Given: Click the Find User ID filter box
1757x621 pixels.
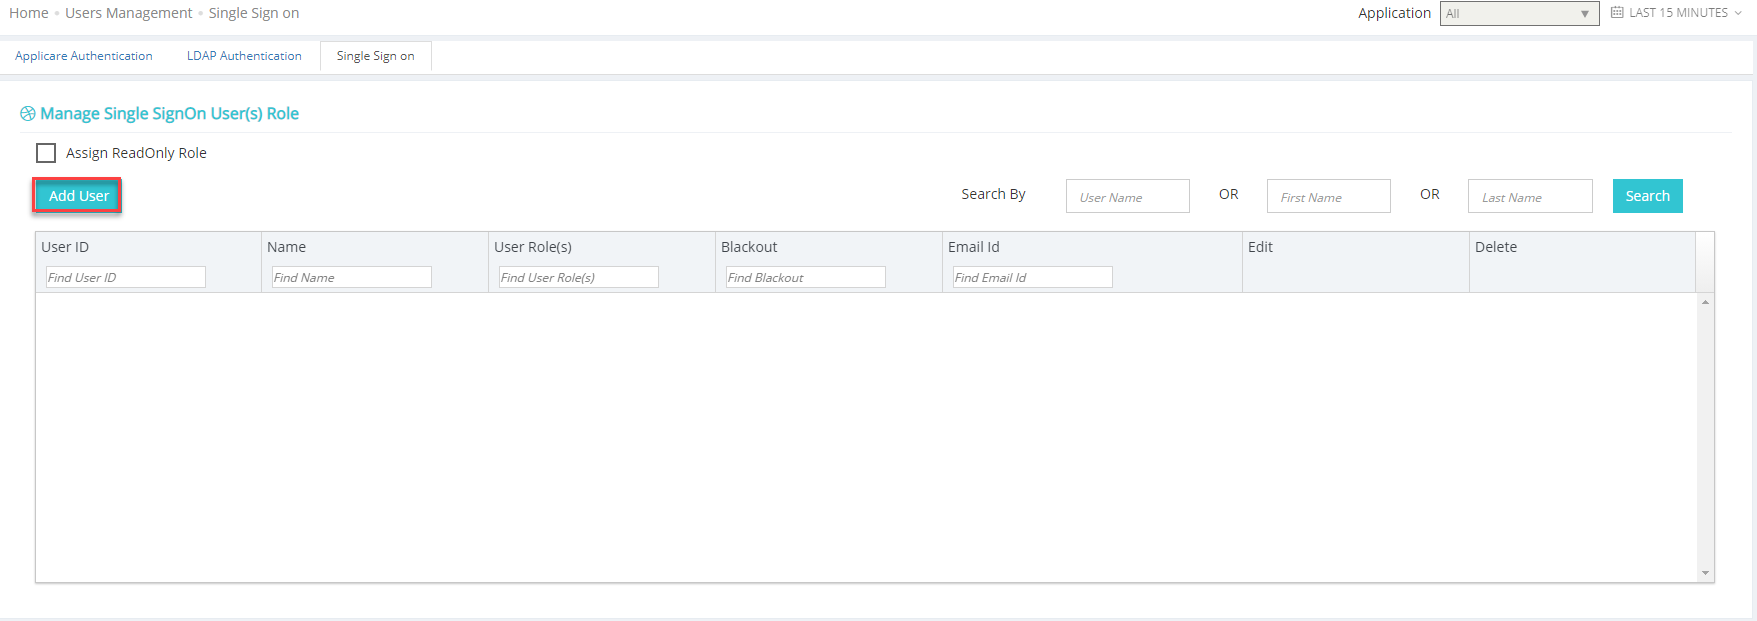Looking at the screenshot, I should coord(125,277).
